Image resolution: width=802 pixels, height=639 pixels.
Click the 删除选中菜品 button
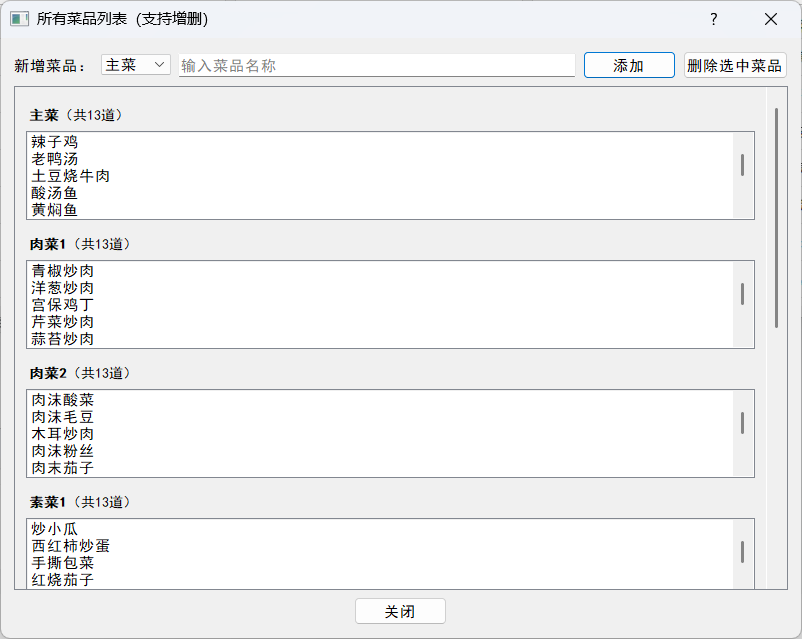(x=735, y=66)
